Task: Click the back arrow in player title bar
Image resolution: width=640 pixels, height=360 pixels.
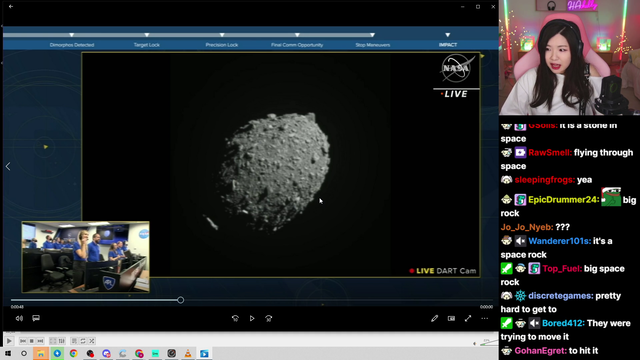Action: [x=11, y=7]
